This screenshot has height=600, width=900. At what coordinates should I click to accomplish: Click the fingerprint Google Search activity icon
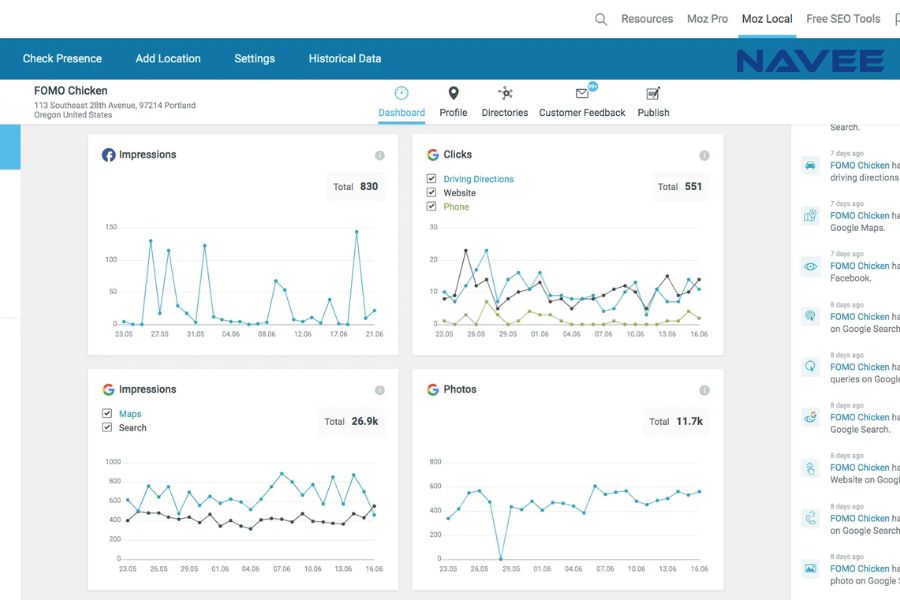pos(810,316)
